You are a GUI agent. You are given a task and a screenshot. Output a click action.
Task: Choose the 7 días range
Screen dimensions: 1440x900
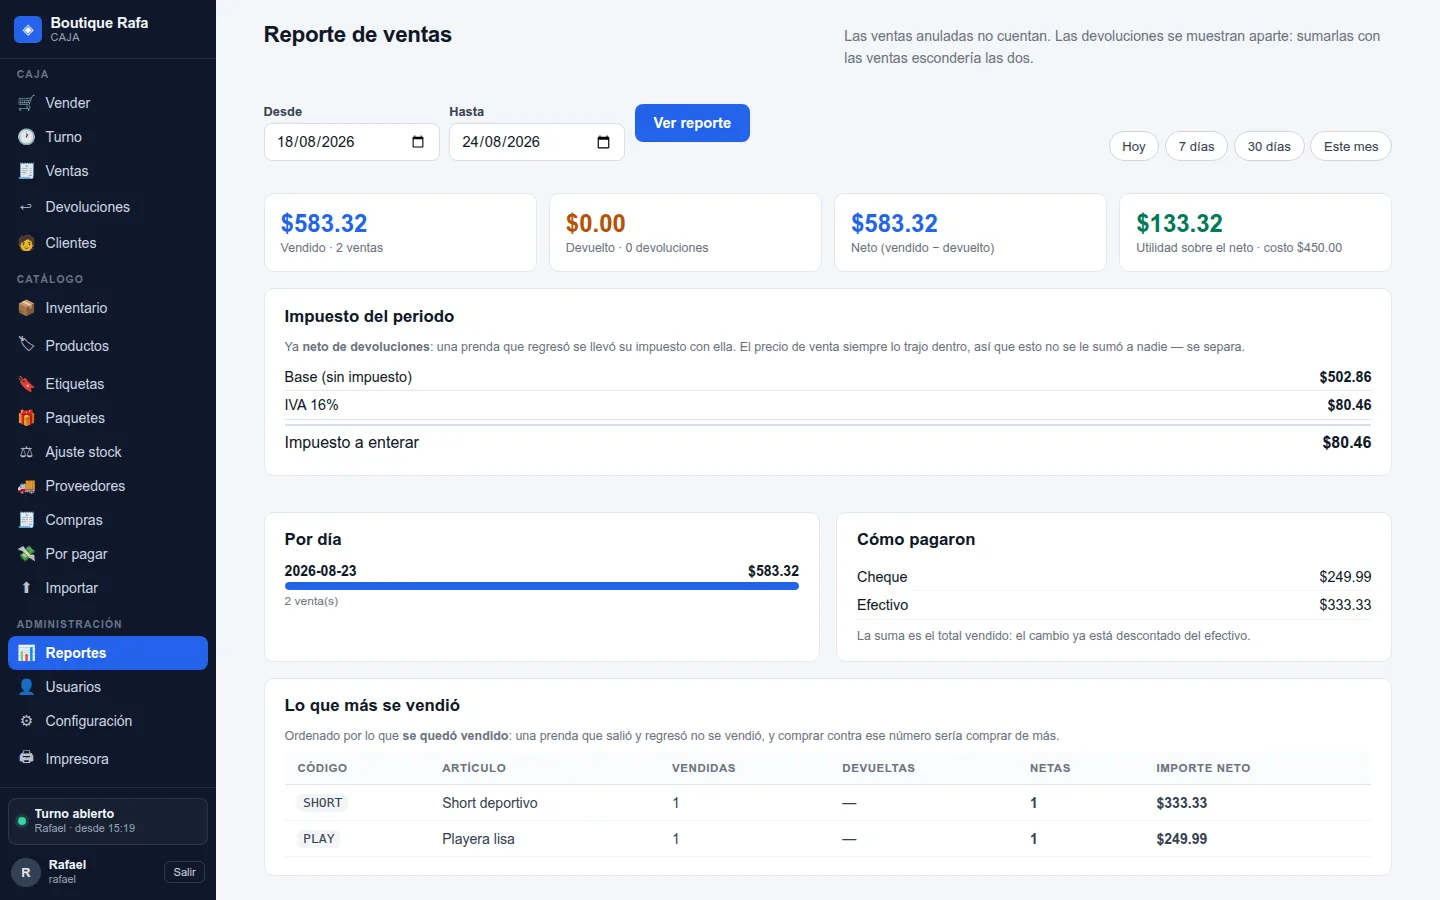click(1196, 146)
